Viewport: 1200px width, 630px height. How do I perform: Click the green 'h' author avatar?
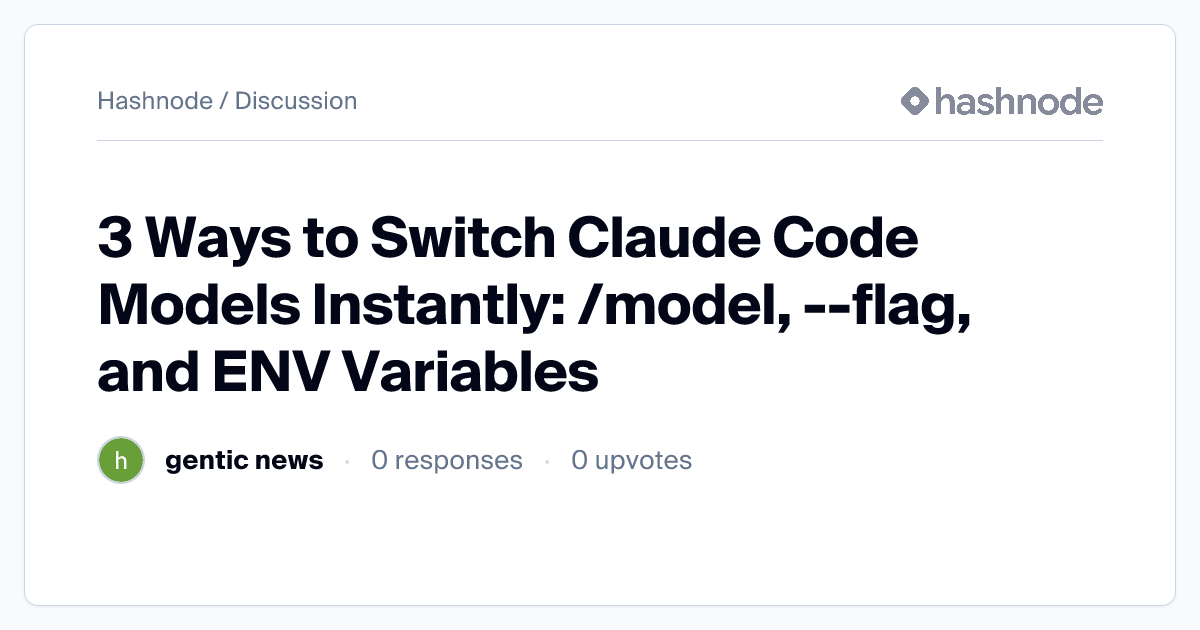click(121, 461)
